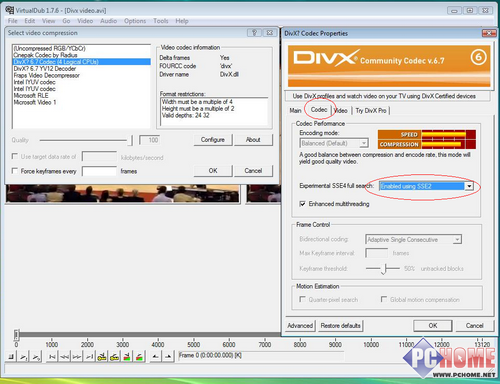The height and width of the screenshot is (384, 500).
Task: Enable Quarter-pixel search checkbox
Action: [x=302, y=299]
